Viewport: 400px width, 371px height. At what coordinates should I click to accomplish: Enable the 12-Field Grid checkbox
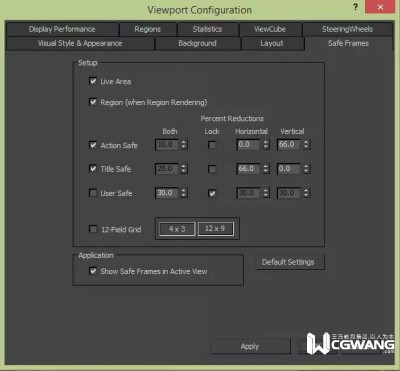tap(93, 229)
